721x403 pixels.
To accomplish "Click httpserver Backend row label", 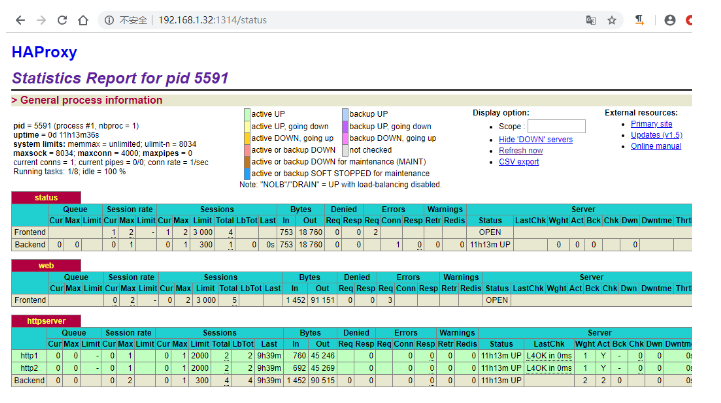I will [x=29, y=380].
